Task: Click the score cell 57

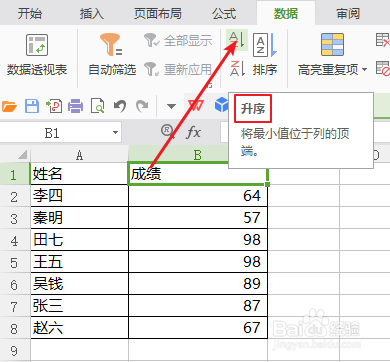Action: pos(198,218)
